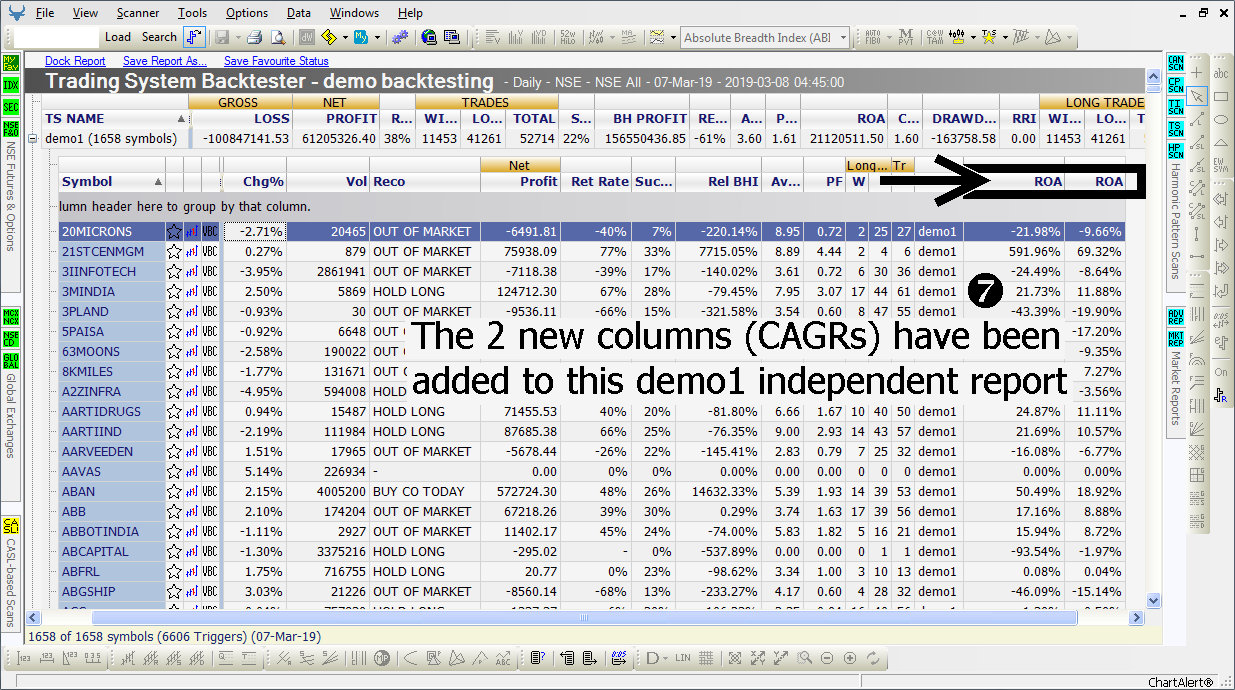Open the D timeframe dropdown in bottom toolbar

(656, 658)
